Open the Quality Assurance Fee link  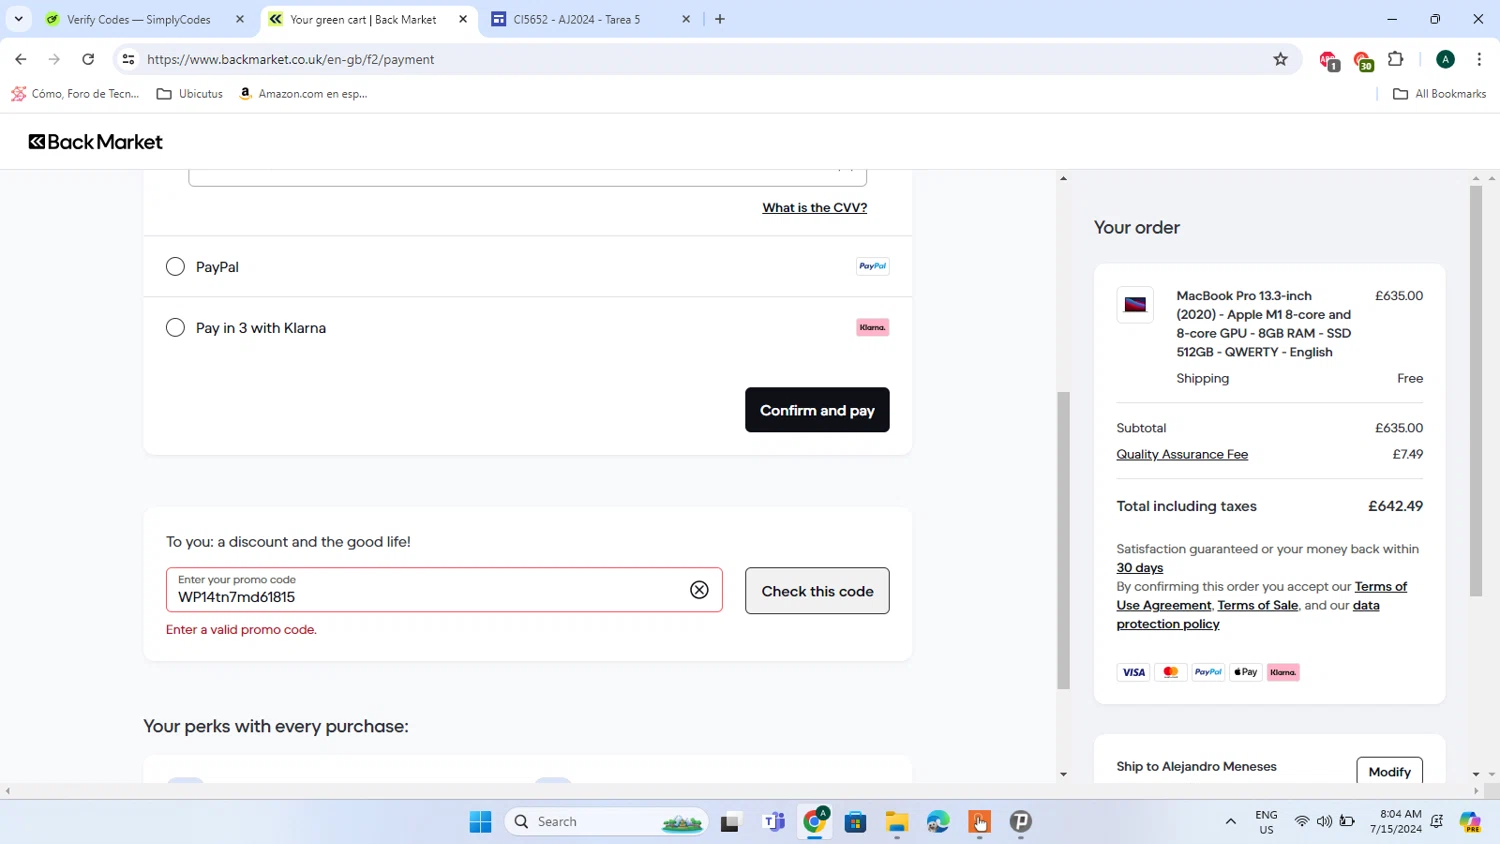point(1182,454)
